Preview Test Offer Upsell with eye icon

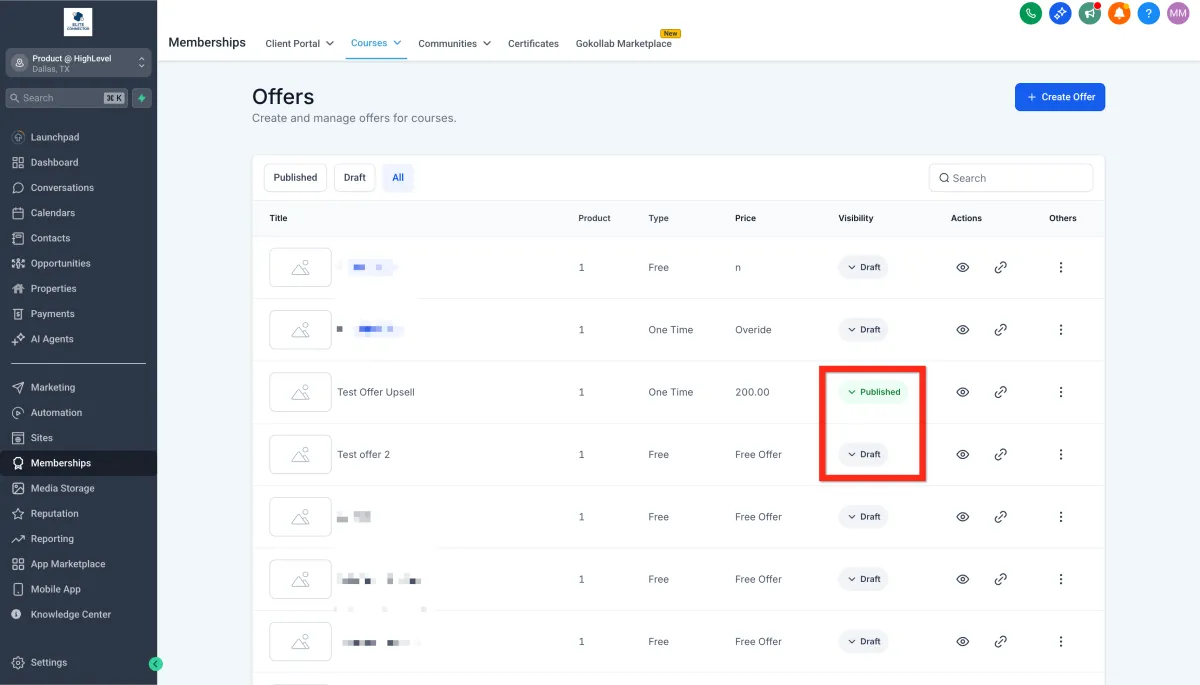pos(963,392)
